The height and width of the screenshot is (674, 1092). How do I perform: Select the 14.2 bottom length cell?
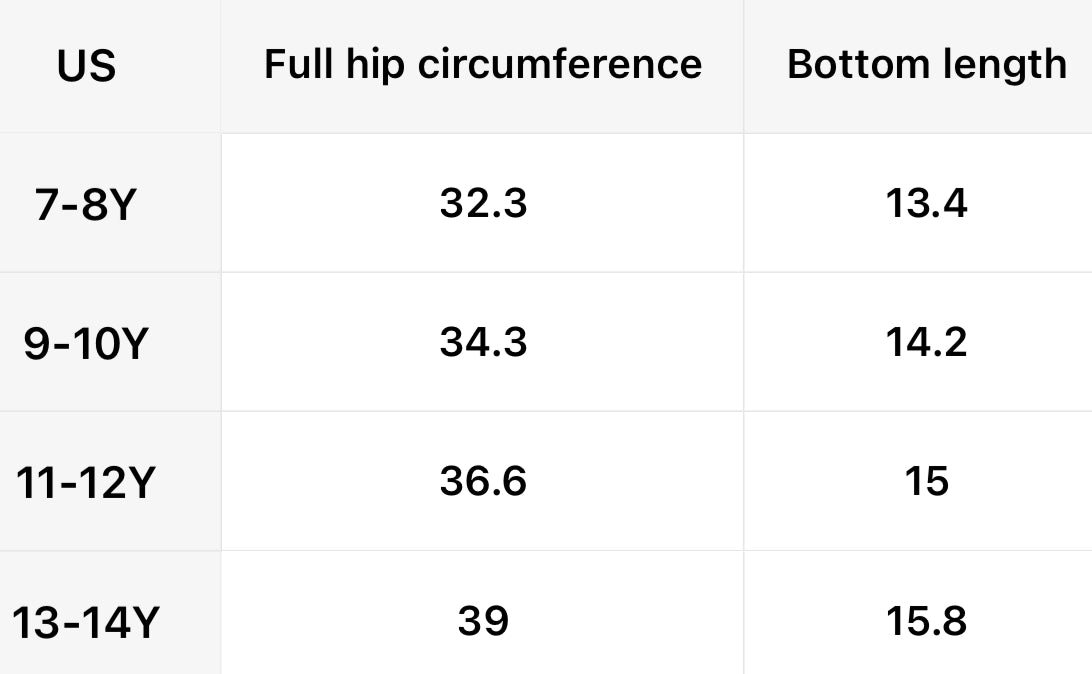(x=926, y=343)
